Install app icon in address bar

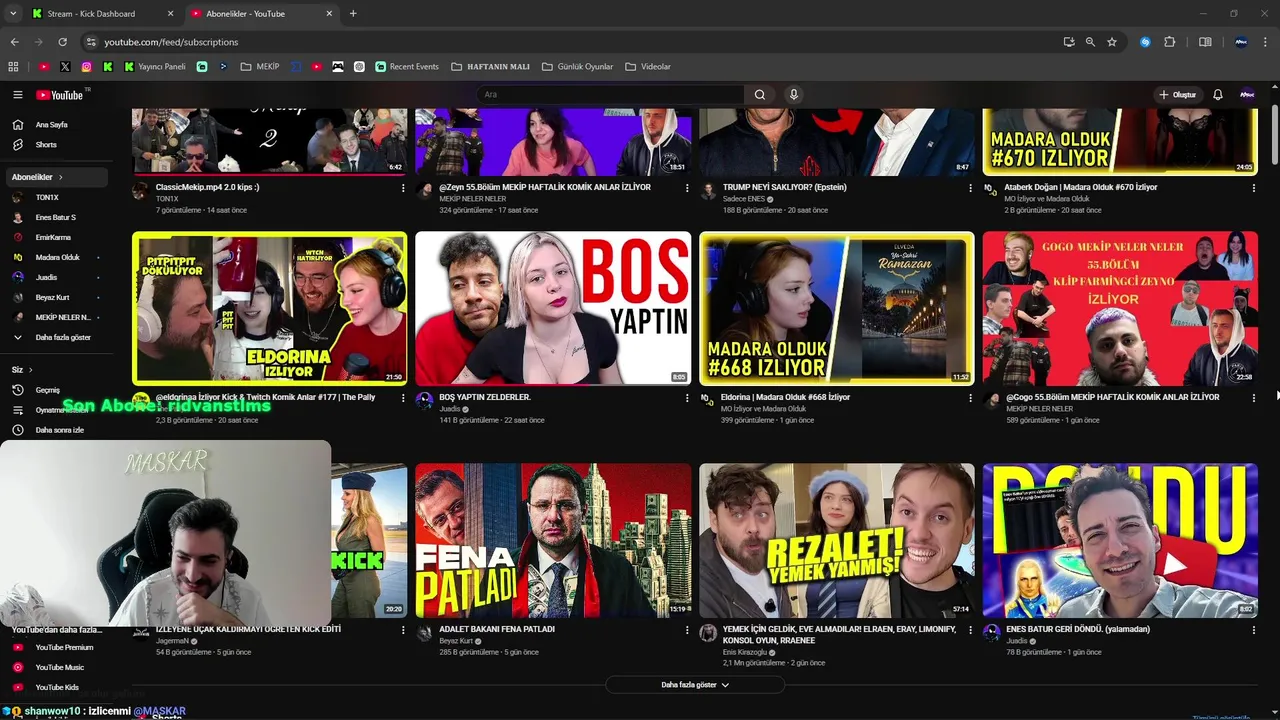[x=1069, y=42]
